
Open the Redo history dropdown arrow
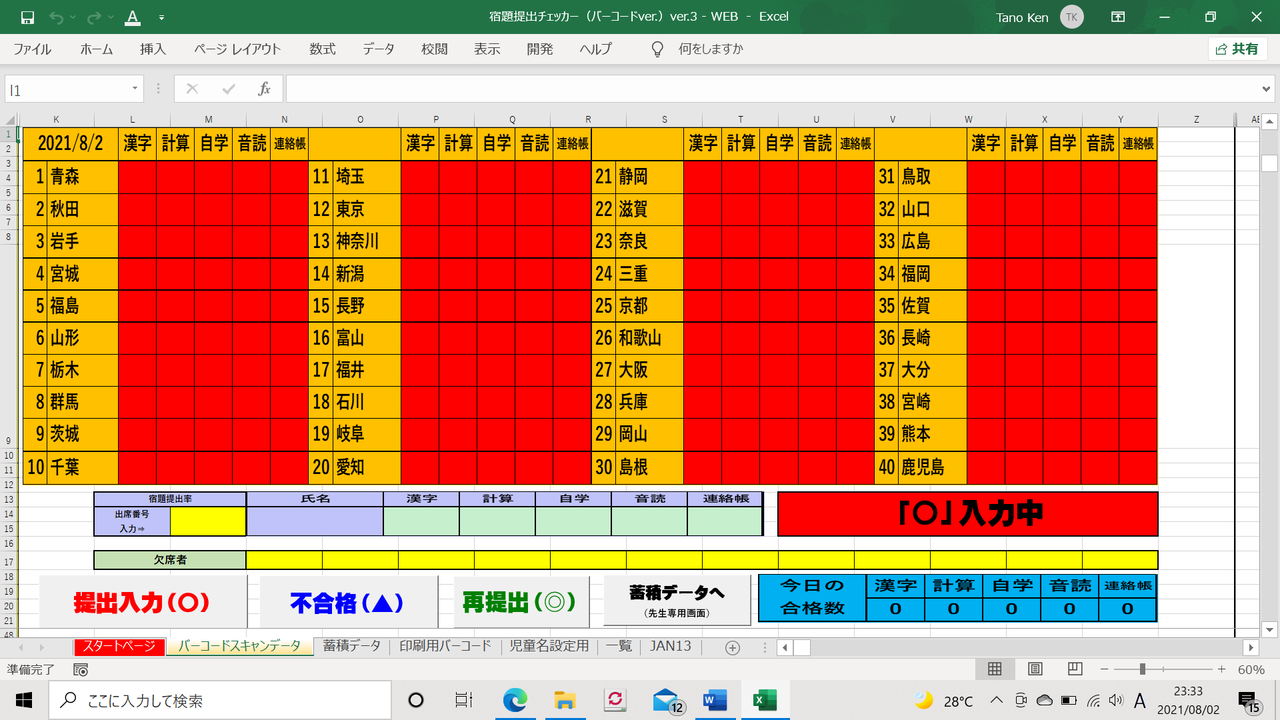[110, 17]
